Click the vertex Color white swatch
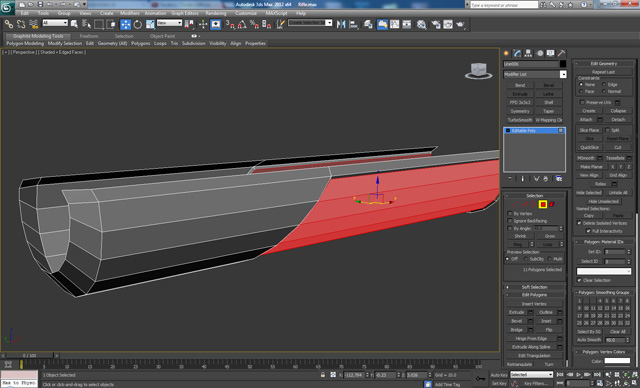Screen dimensions: 640x388 pyautogui.click(x=617, y=361)
